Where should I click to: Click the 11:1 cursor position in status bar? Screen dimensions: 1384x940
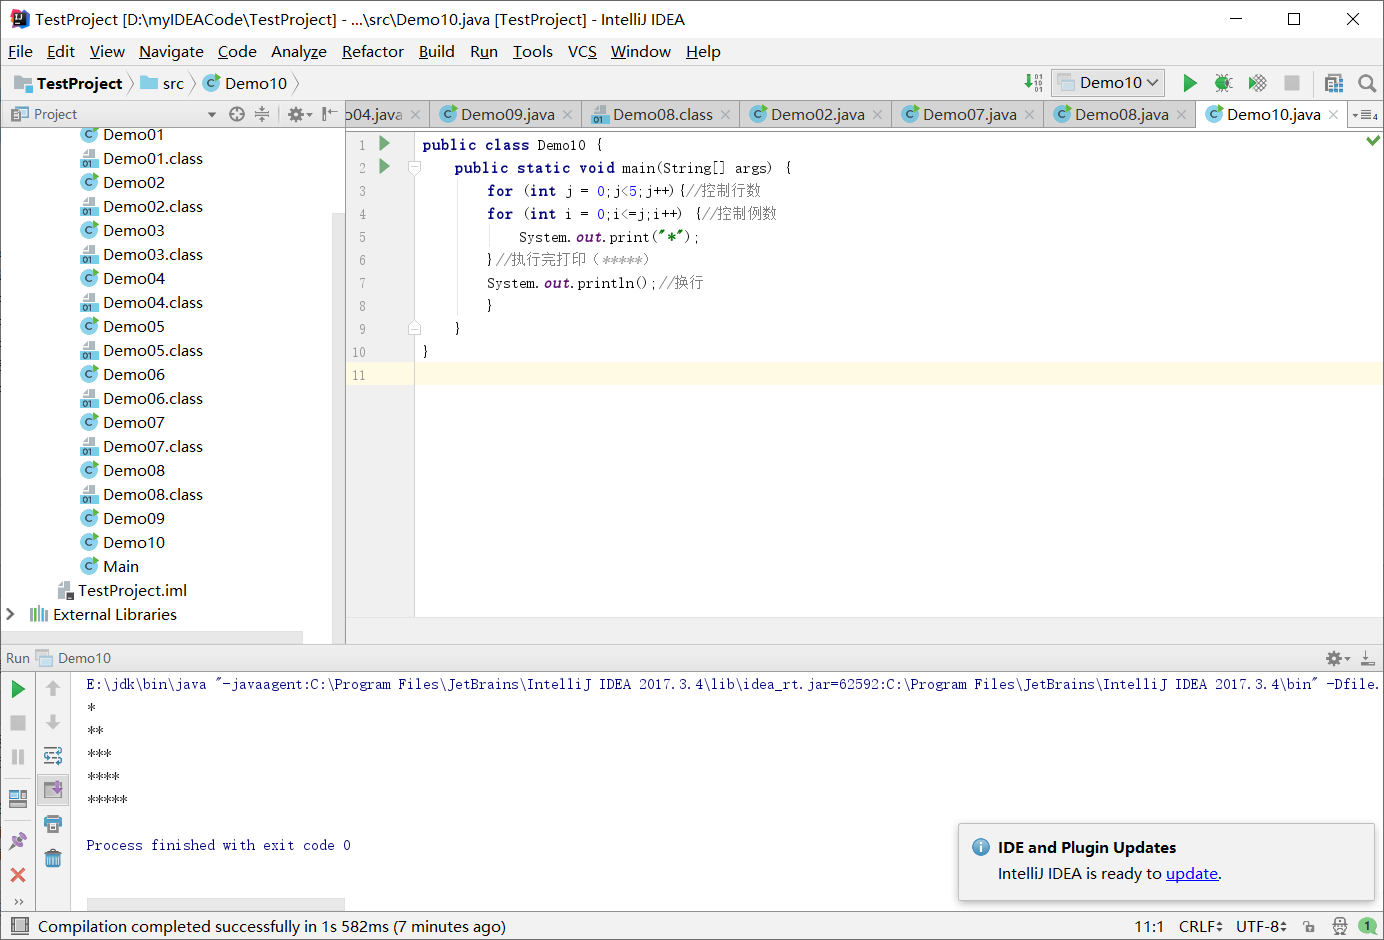click(1148, 927)
